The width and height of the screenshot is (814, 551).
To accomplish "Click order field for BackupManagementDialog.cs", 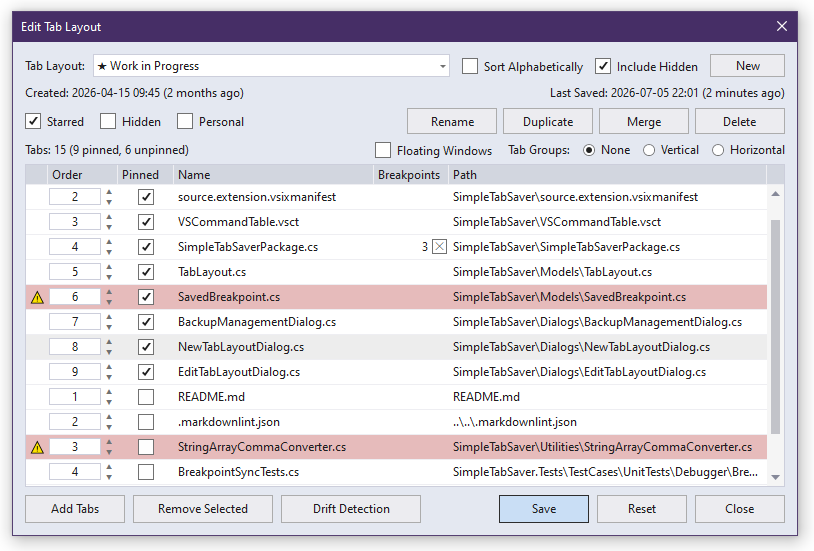I will pos(75,322).
